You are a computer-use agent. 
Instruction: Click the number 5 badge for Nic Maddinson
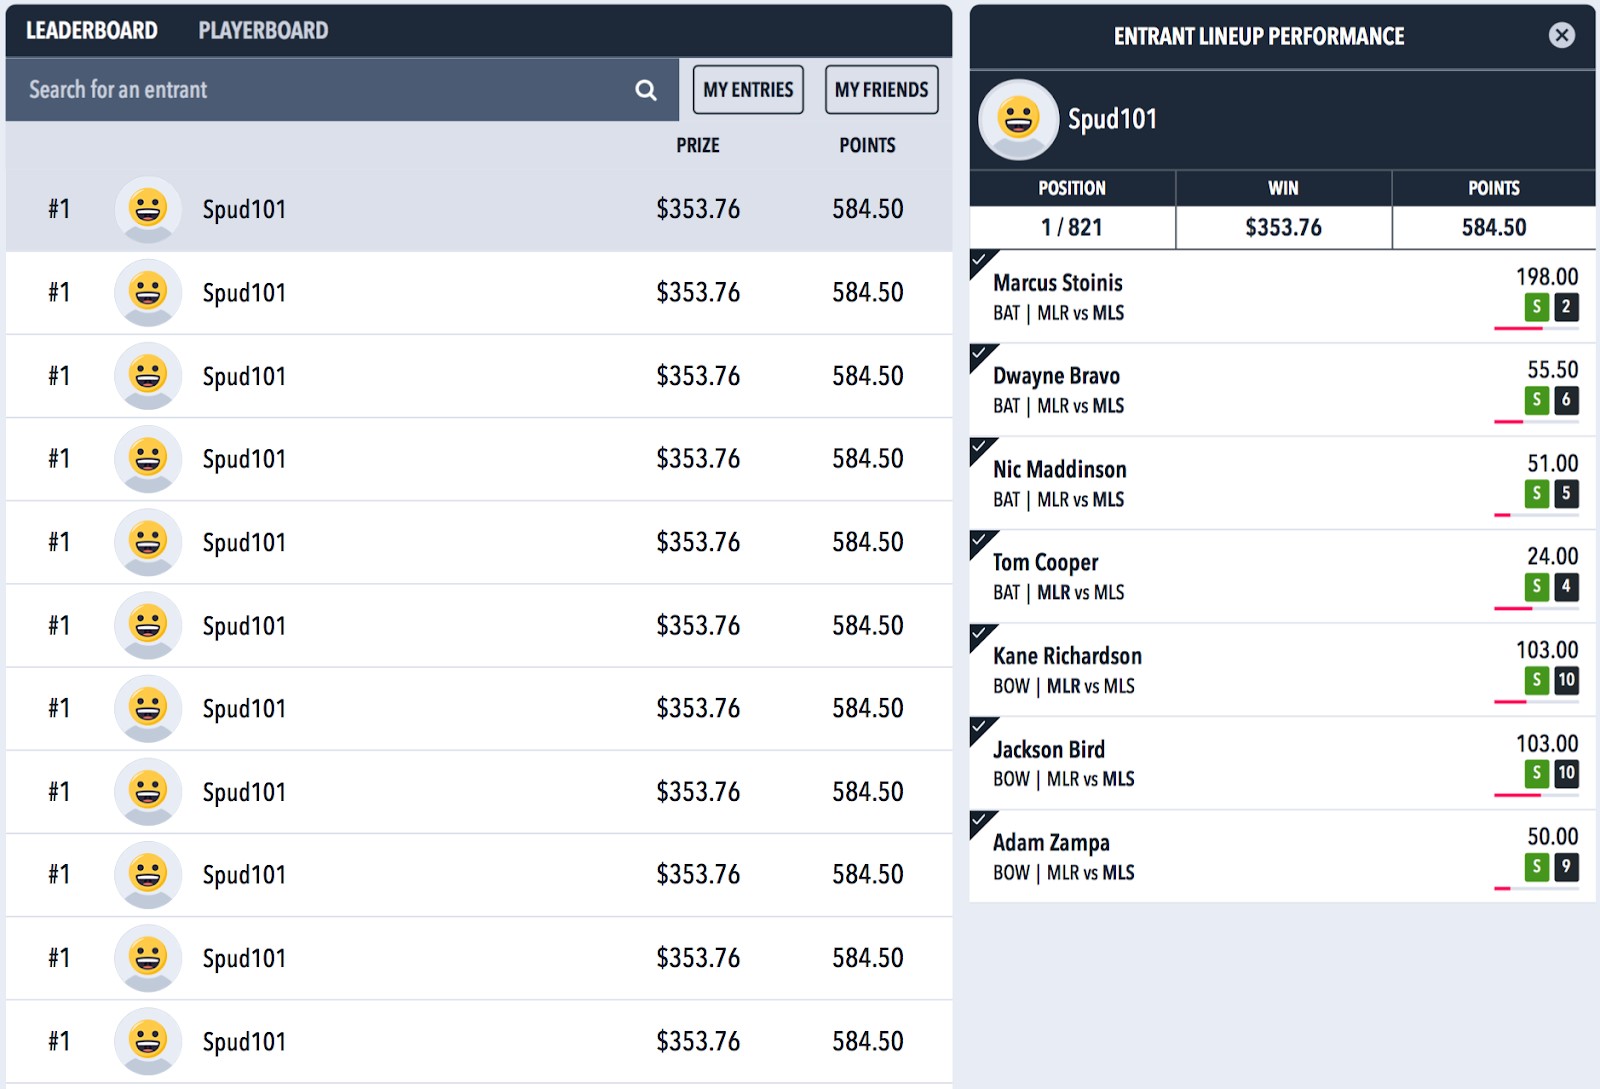point(1566,493)
